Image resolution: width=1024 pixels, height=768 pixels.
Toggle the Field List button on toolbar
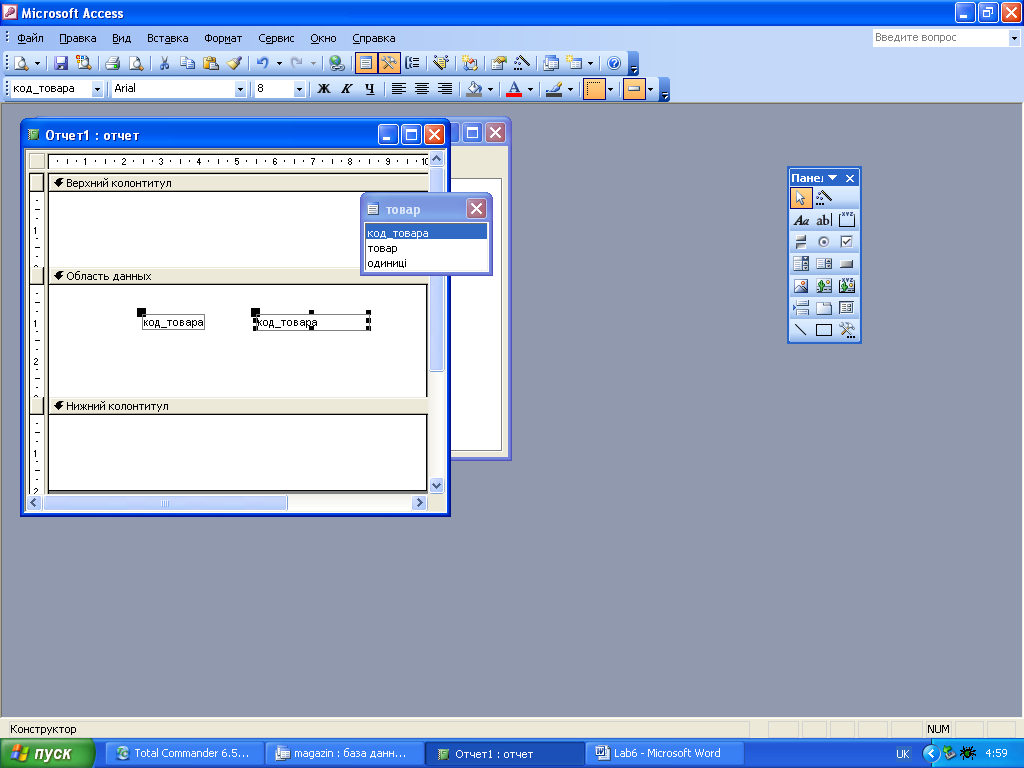[366, 63]
